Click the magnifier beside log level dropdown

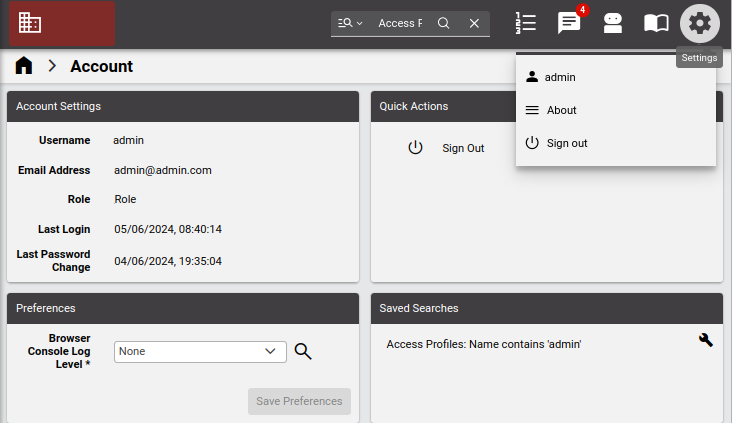(304, 351)
